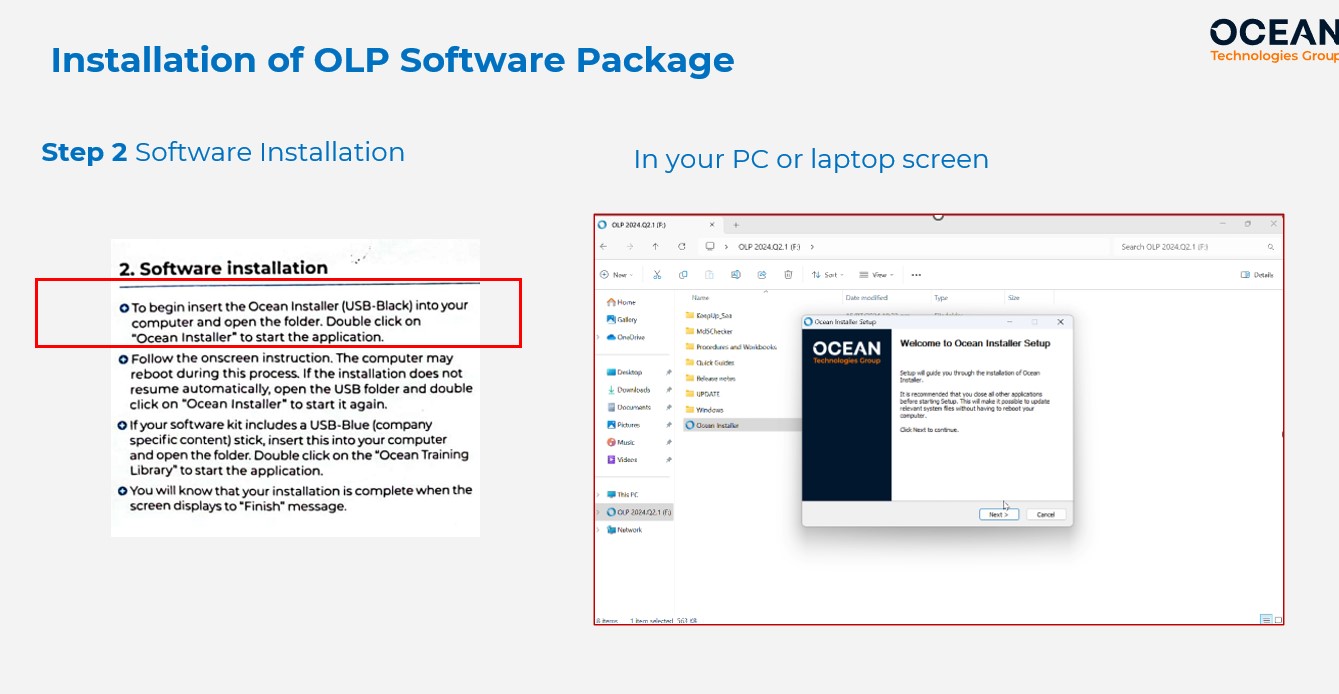
Task: Select the Ocean Installer file in list
Action: tap(716, 426)
